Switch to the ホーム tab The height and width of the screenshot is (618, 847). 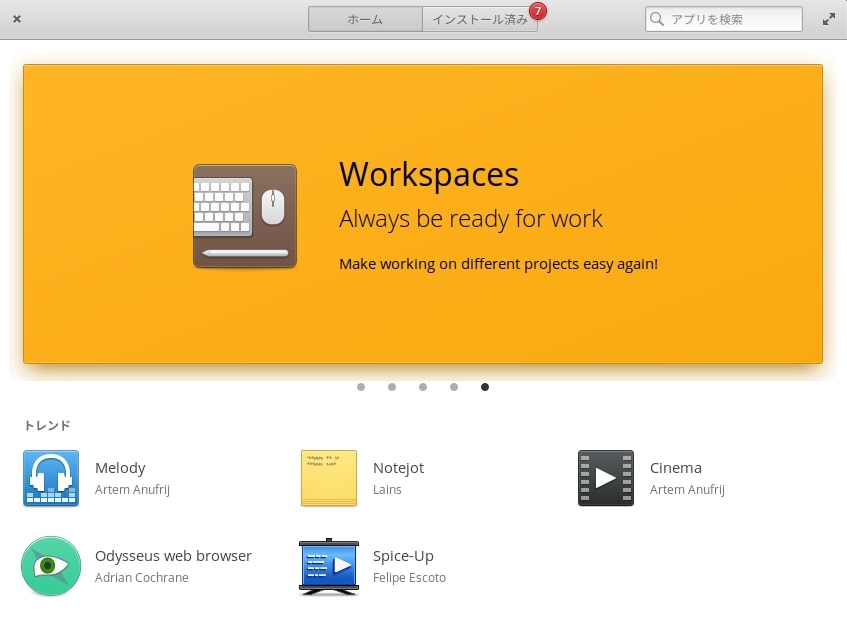coord(365,19)
